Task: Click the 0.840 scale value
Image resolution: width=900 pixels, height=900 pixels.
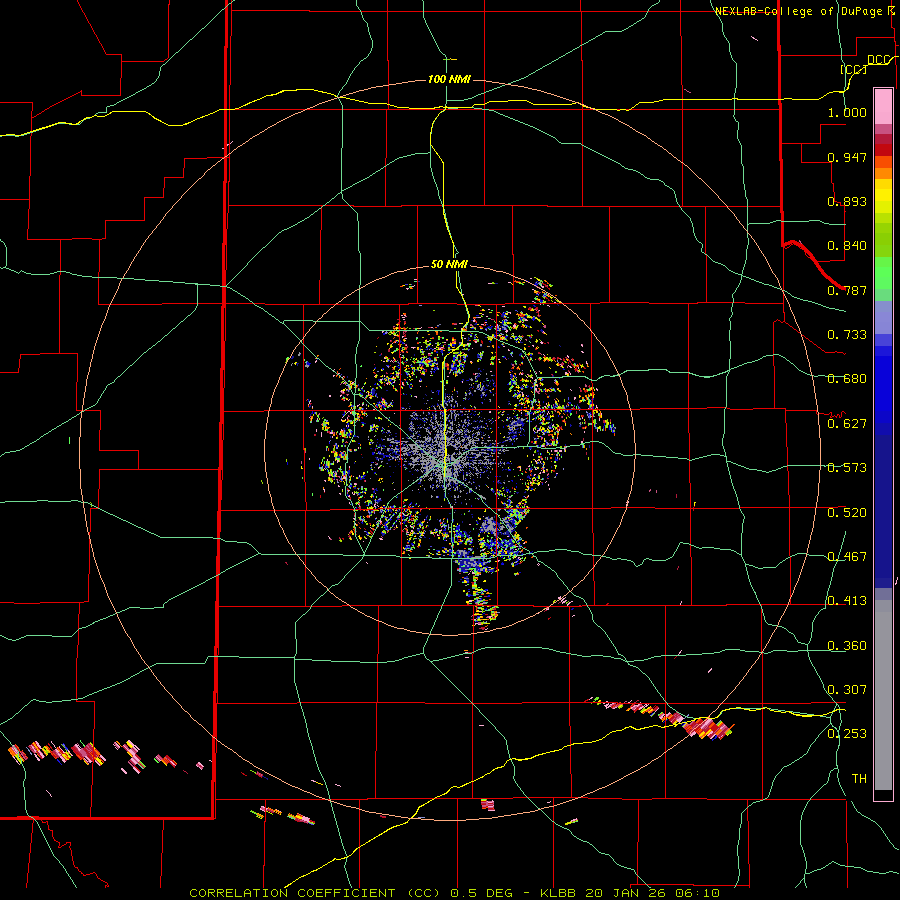Action: tap(847, 246)
